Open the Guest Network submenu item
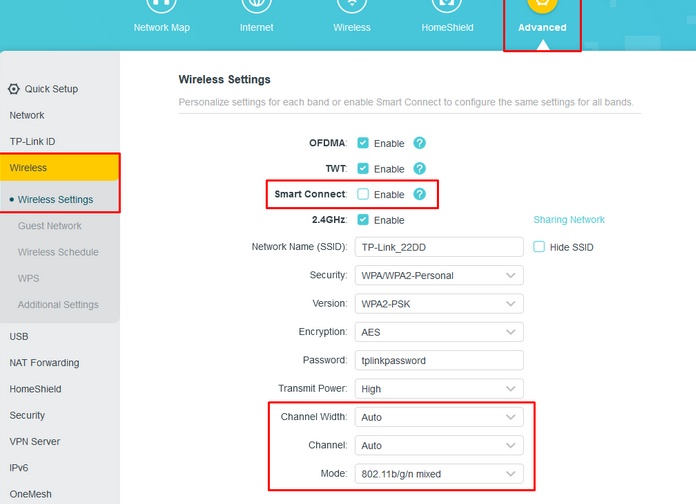The width and height of the screenshot is (696, 504). point(50,226)
